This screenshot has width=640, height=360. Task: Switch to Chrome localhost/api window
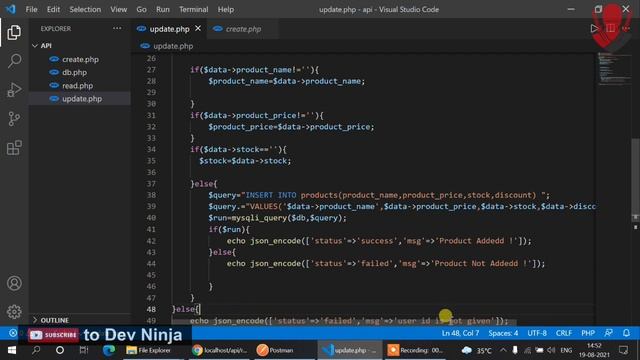pos(219,350)
